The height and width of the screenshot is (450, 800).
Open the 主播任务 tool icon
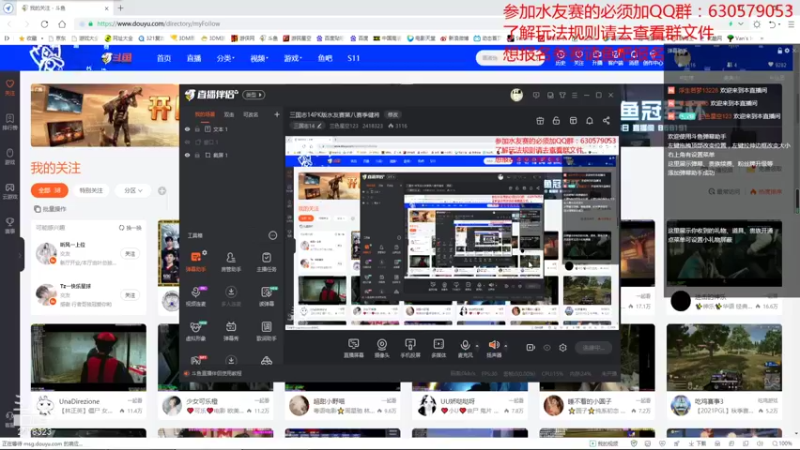(x=266, y=257)
